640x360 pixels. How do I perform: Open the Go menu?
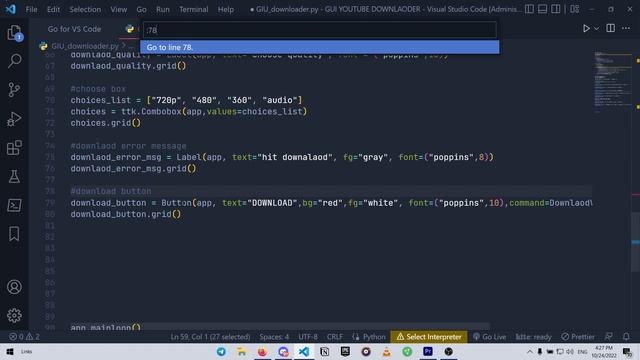[141, 9]
